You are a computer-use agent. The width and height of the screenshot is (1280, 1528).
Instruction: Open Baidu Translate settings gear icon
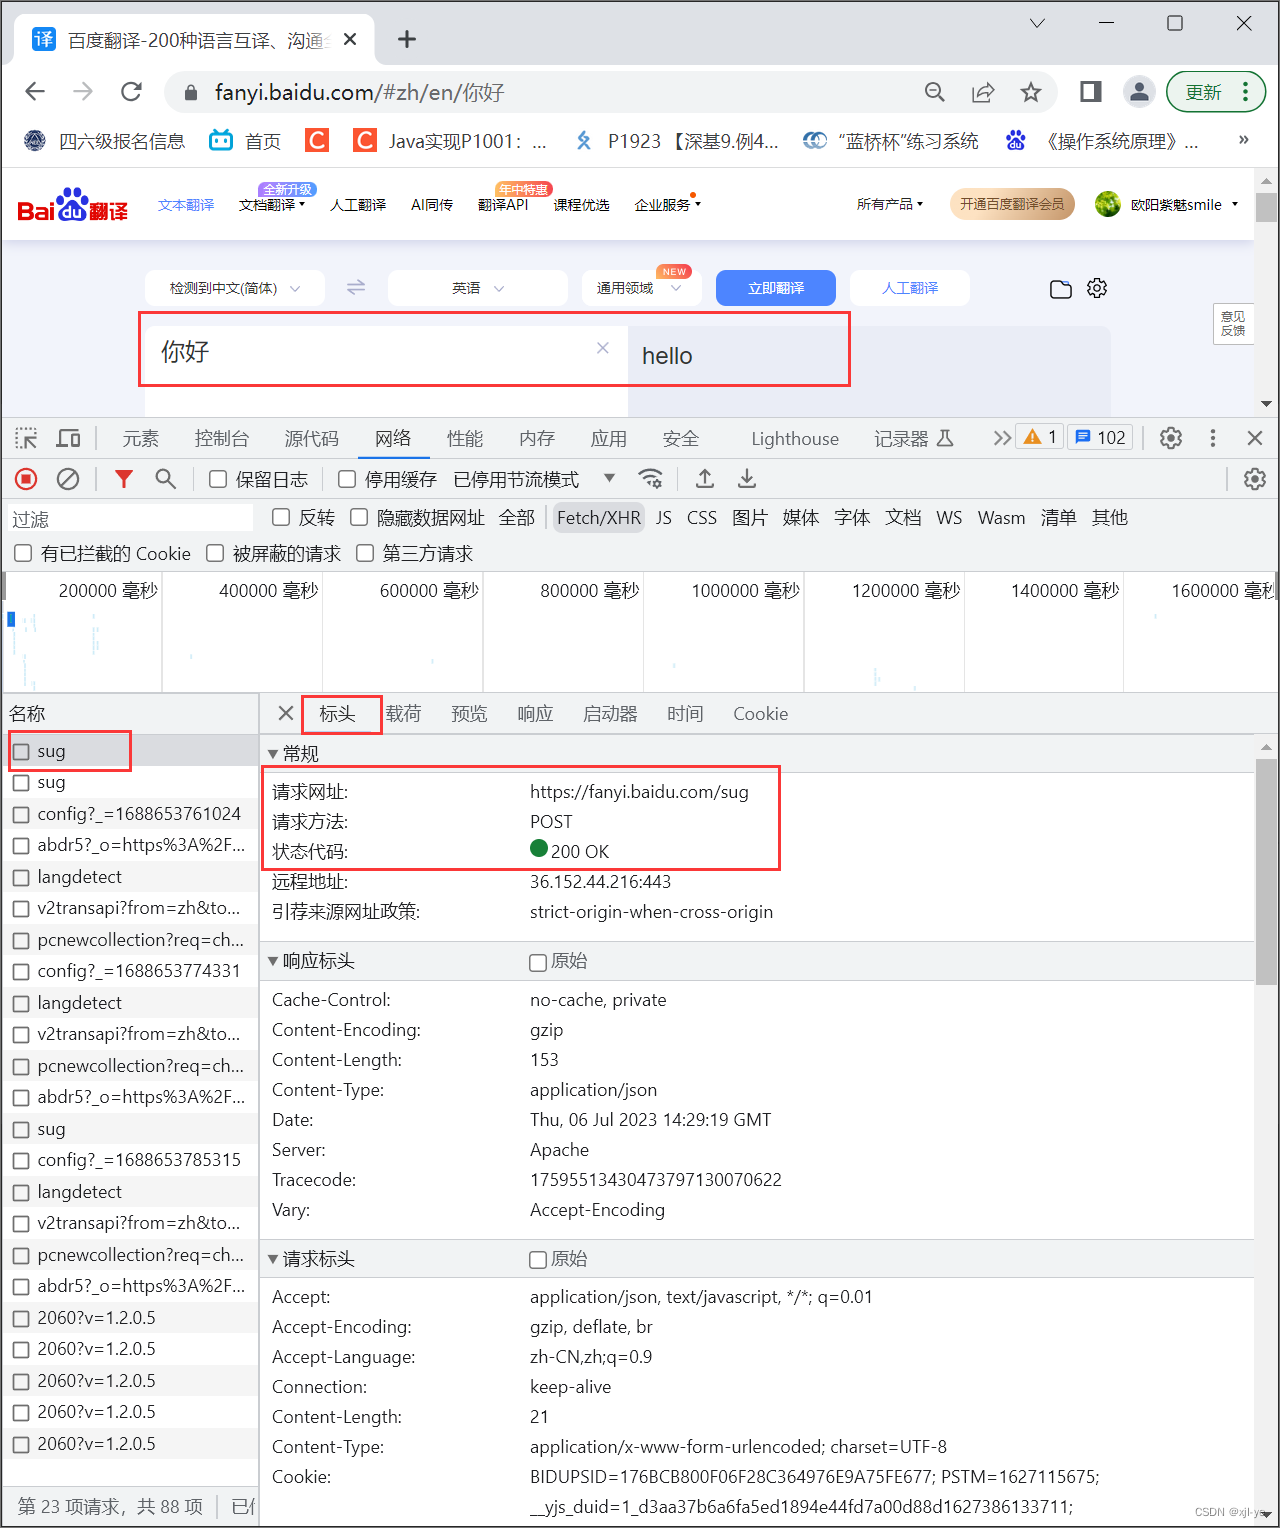tap(1097, 288)
